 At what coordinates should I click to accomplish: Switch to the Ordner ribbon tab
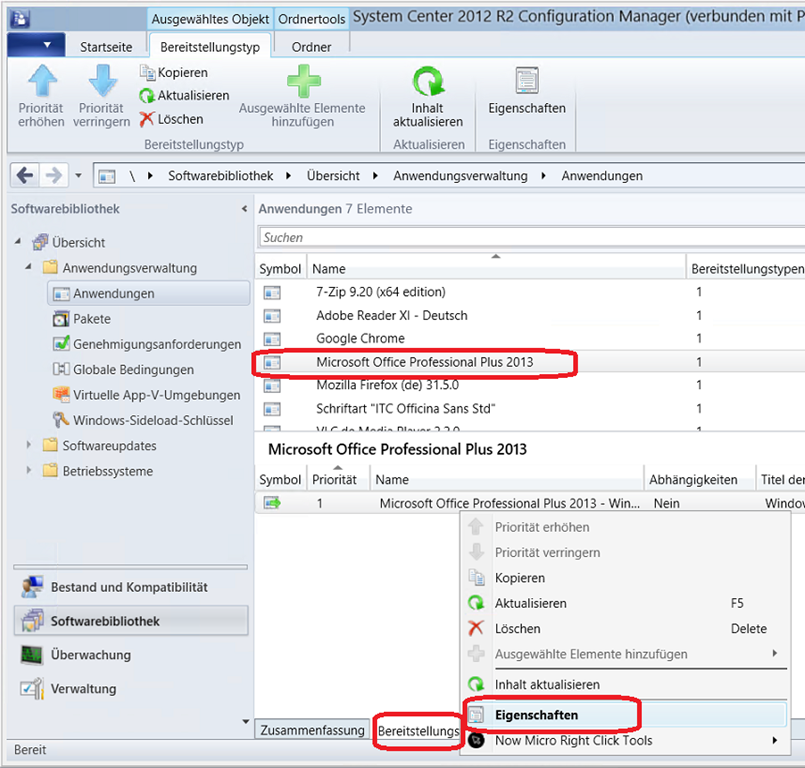pos(311,47)
